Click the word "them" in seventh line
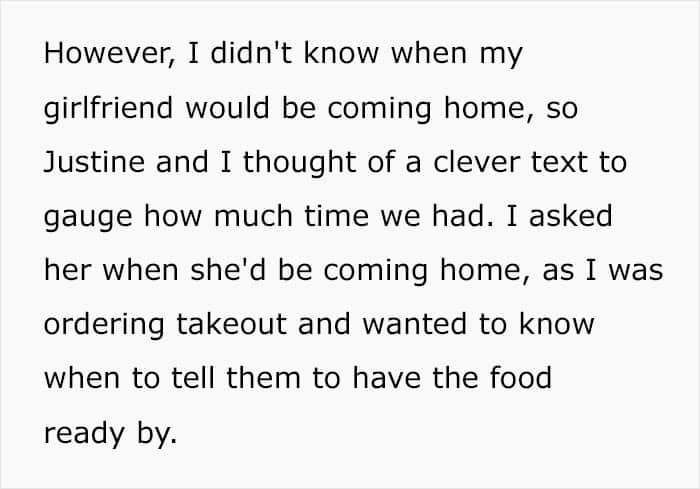Screen dimensions: 700x489 [263, 378]
